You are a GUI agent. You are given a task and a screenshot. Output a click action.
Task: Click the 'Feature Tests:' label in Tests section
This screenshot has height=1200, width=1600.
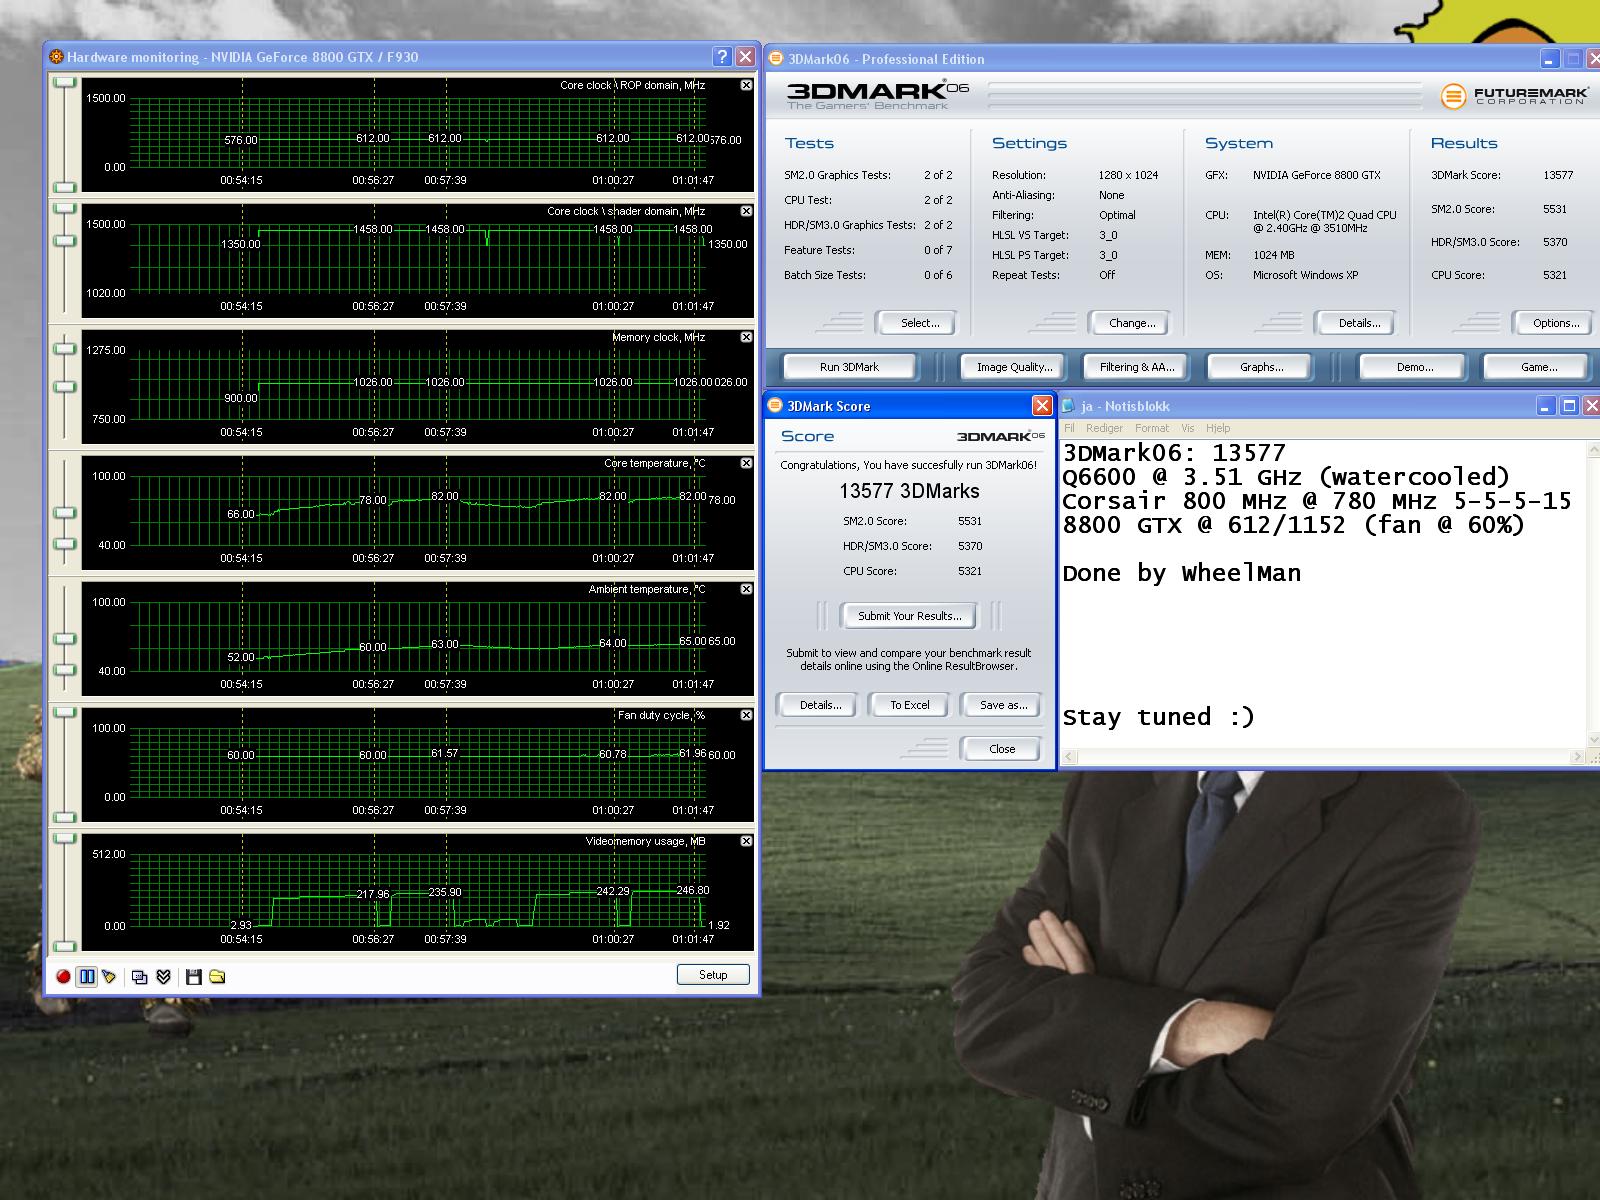click(818, 250)
